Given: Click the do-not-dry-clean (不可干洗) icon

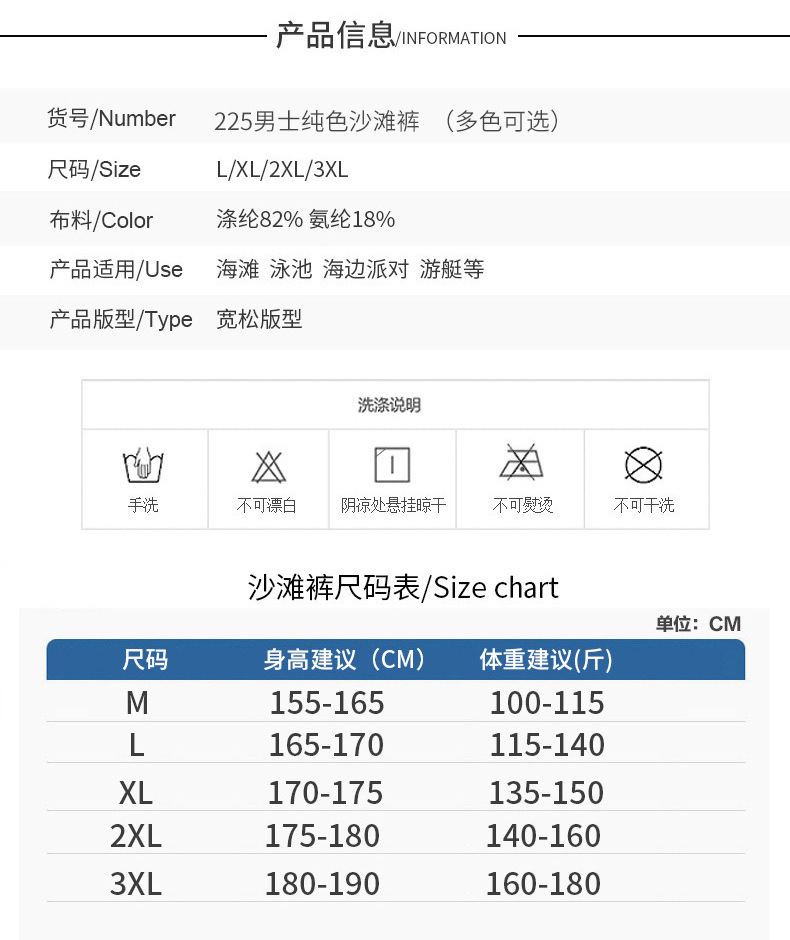Looking at the screenshot, I should [643, 466].
